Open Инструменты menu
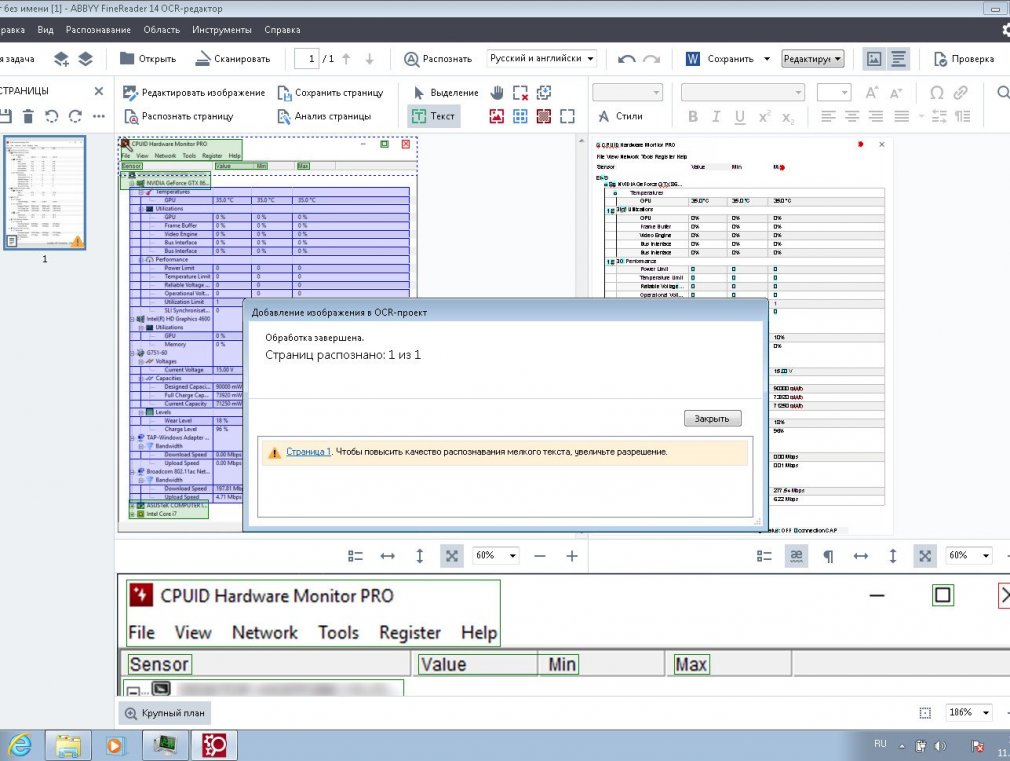 [x=222, y=30]
